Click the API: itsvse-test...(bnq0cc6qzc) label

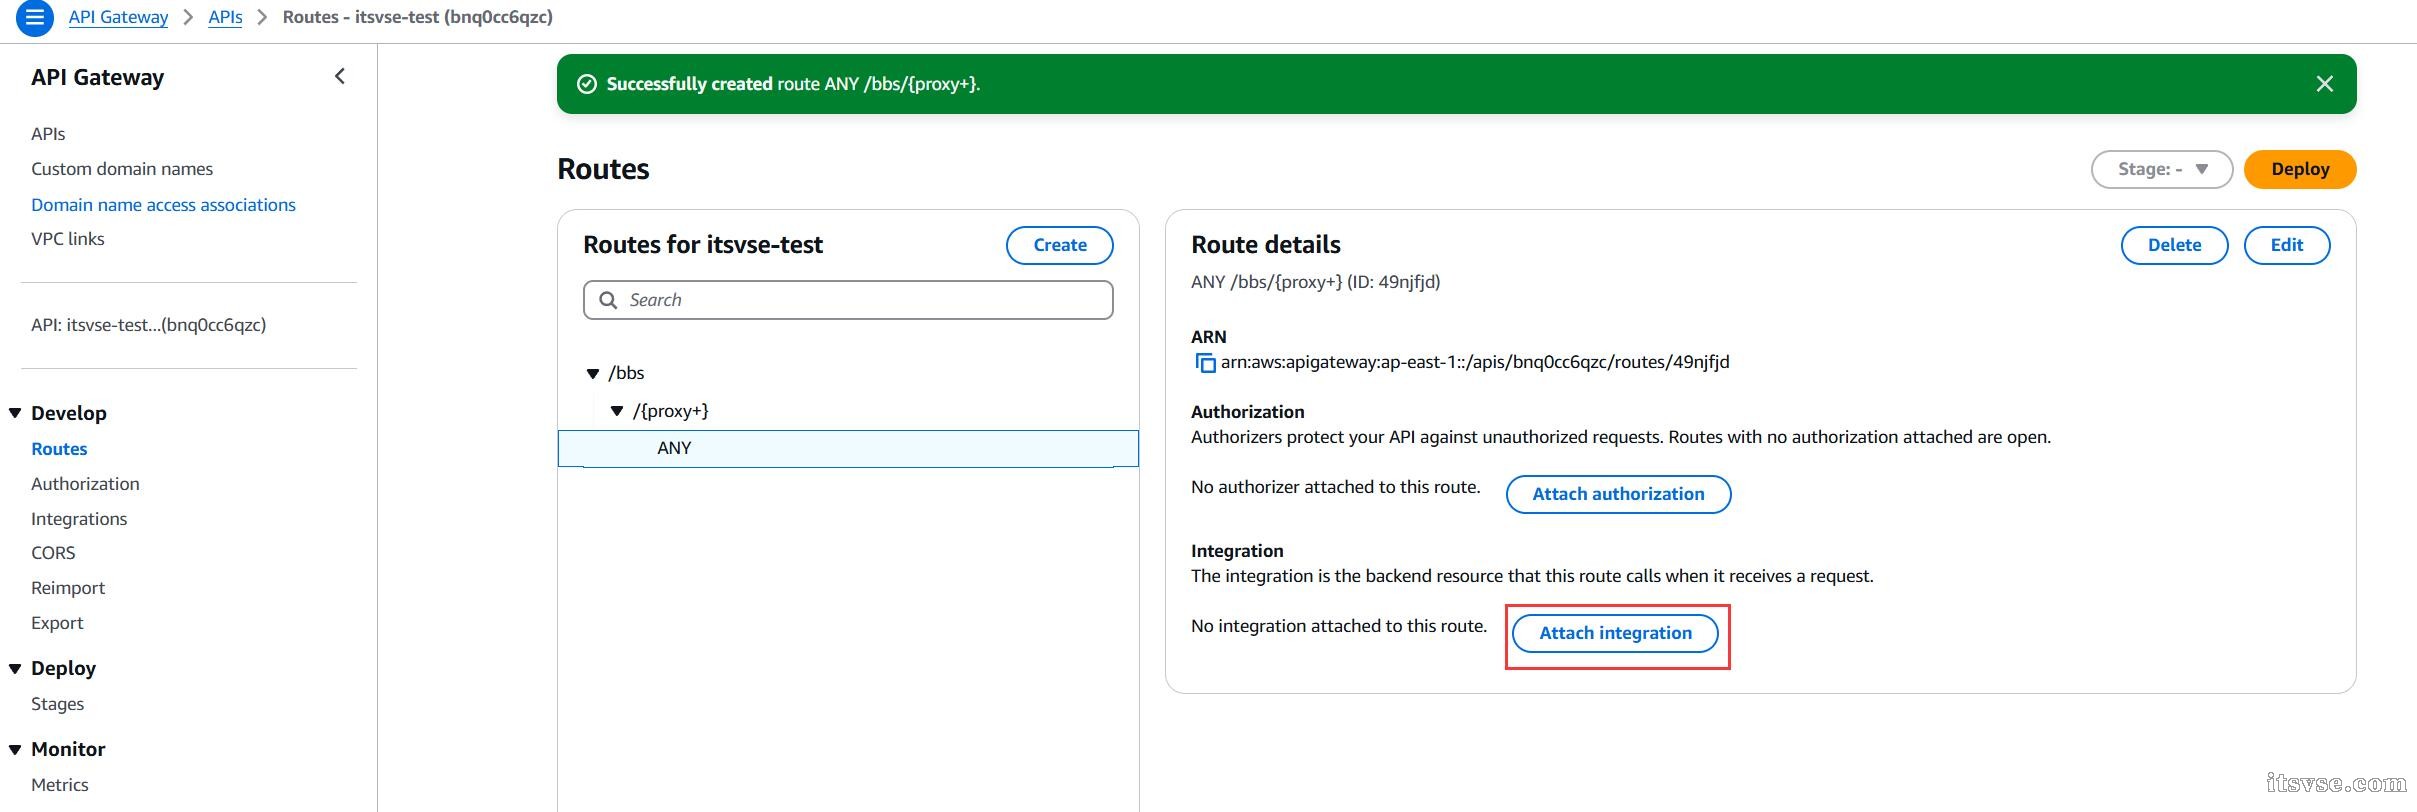tap(148, 325)
